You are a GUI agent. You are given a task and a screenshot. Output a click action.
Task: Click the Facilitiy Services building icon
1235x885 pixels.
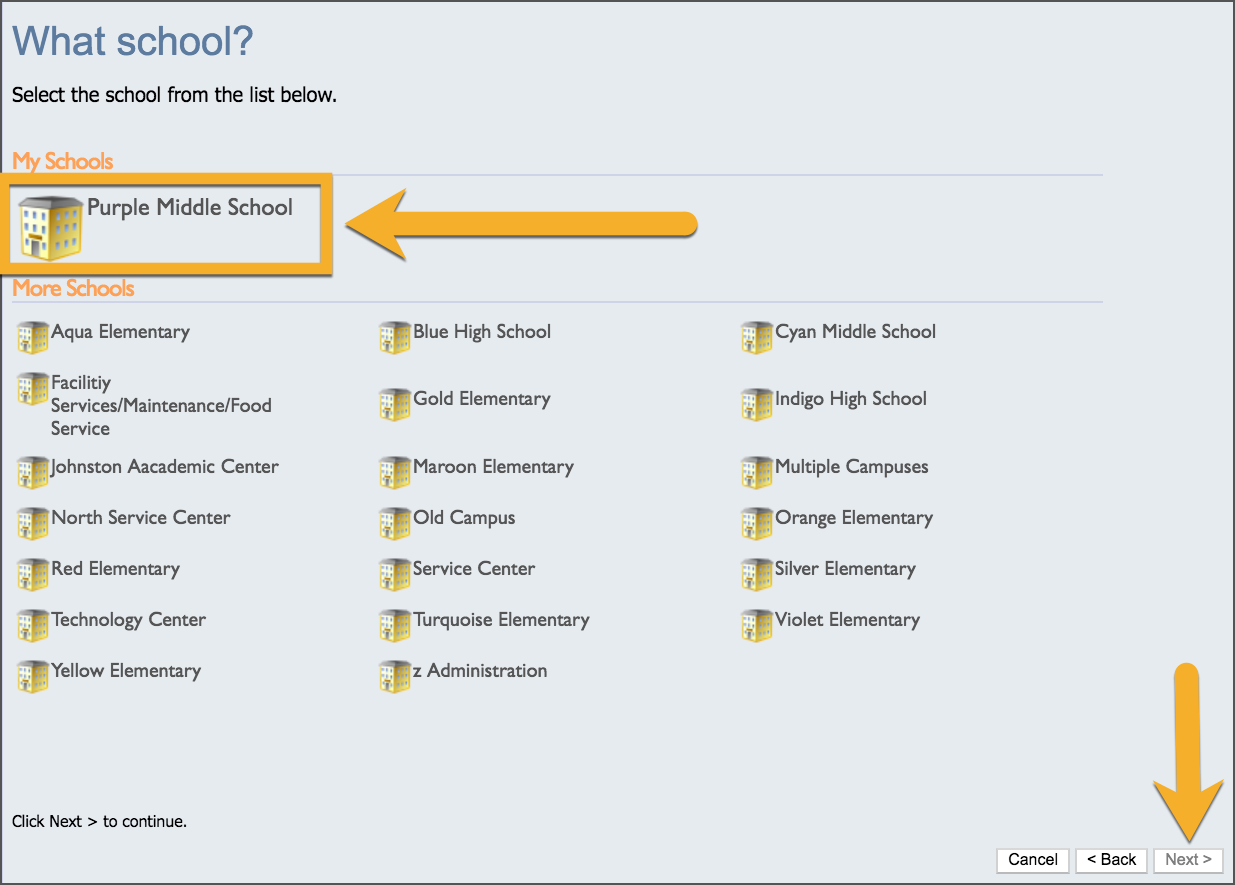(33, 389)
